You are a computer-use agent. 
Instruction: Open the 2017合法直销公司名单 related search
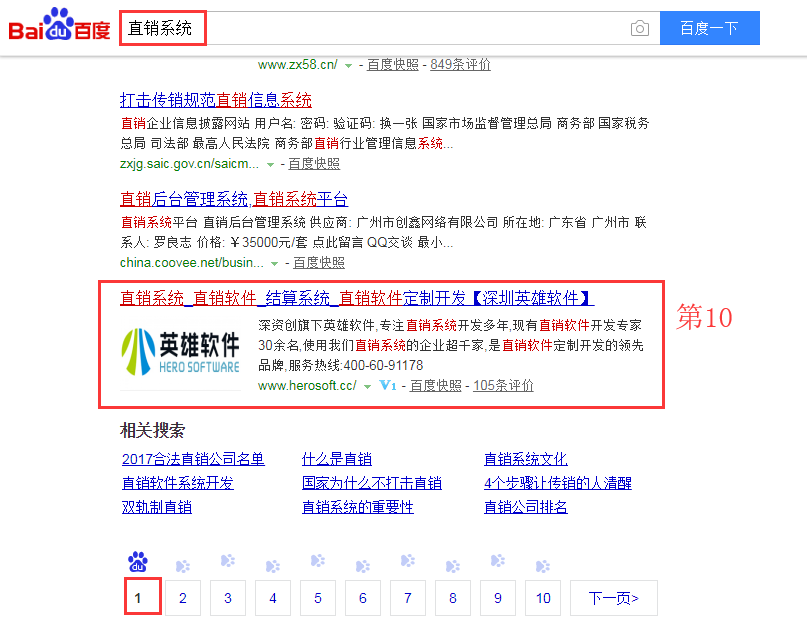click(x=194, y=459)
